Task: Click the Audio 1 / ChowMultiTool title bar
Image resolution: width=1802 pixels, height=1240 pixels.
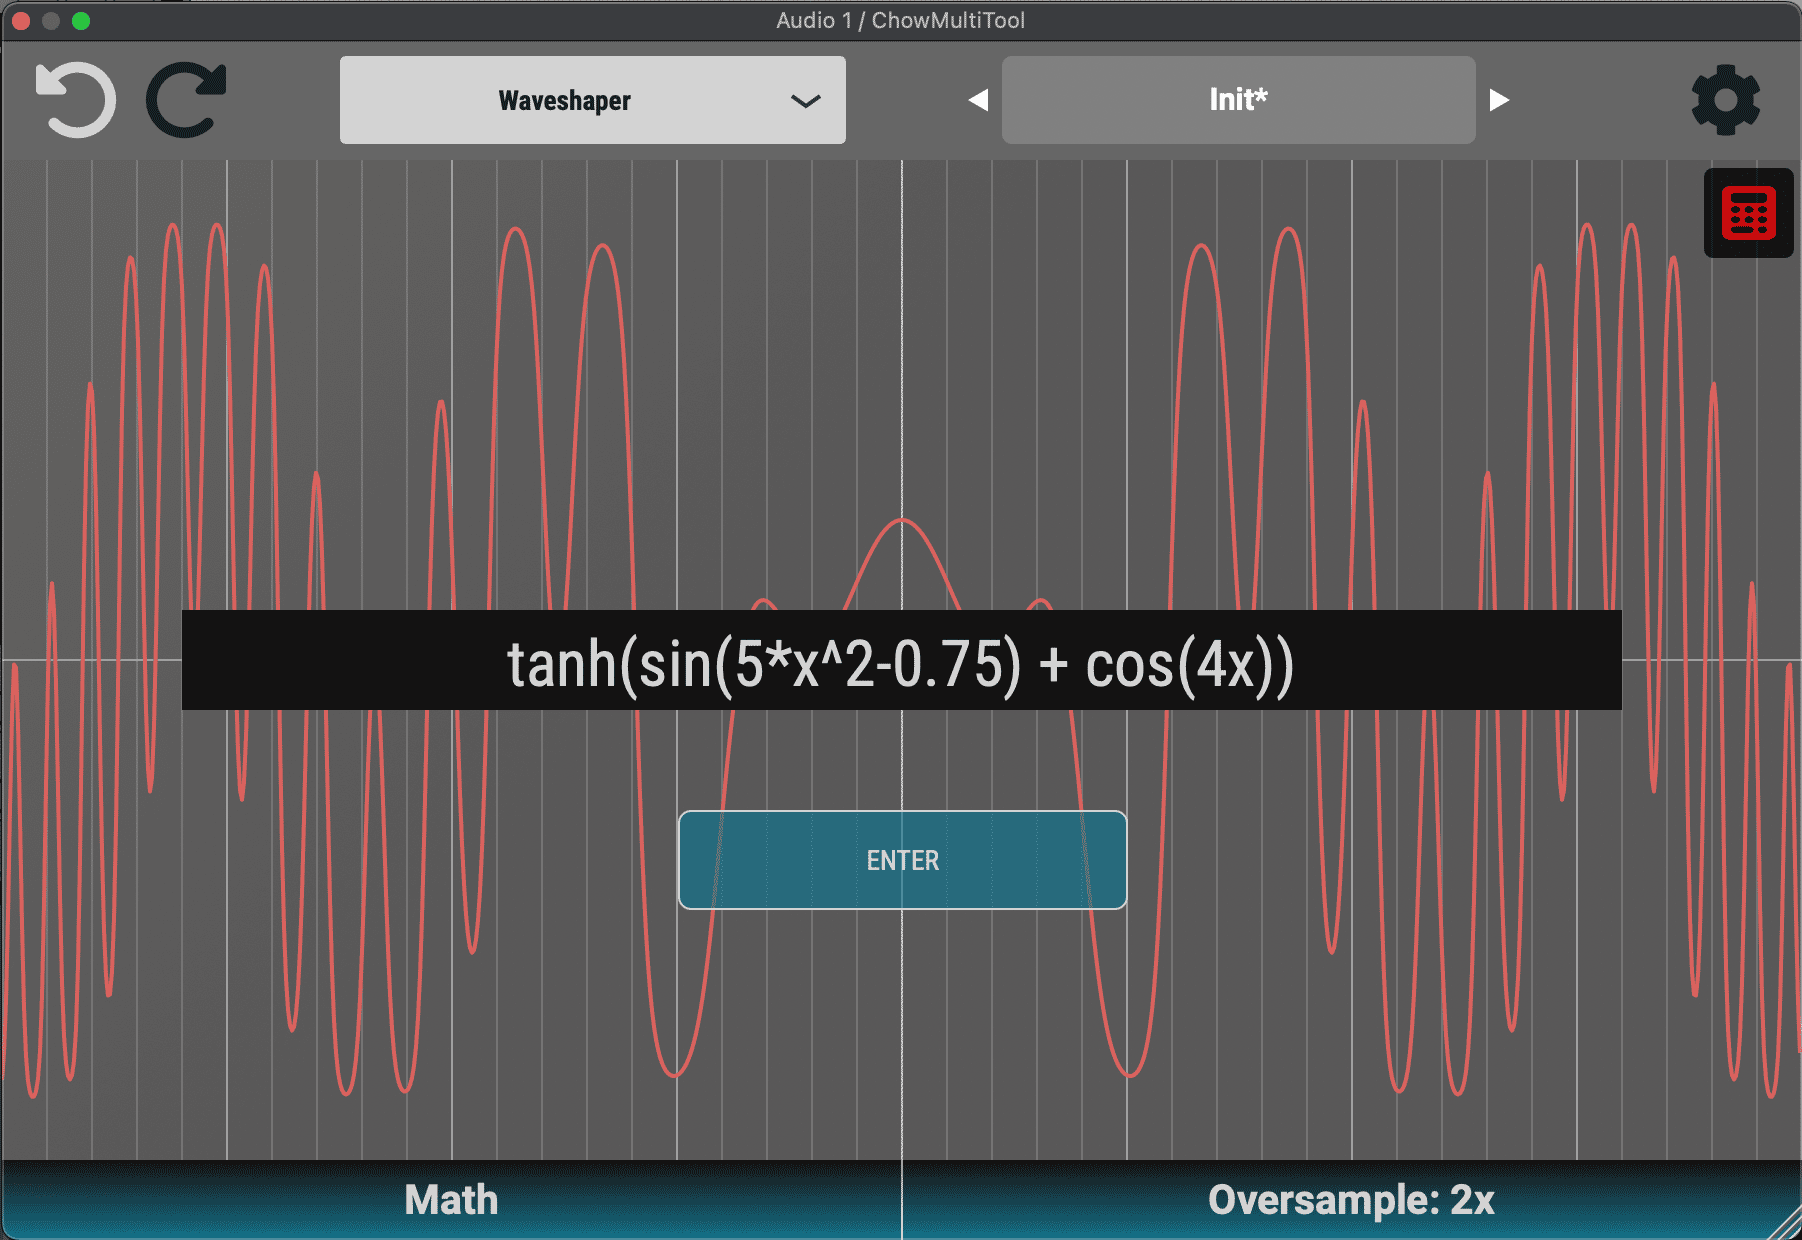Action: click(901, 20)
